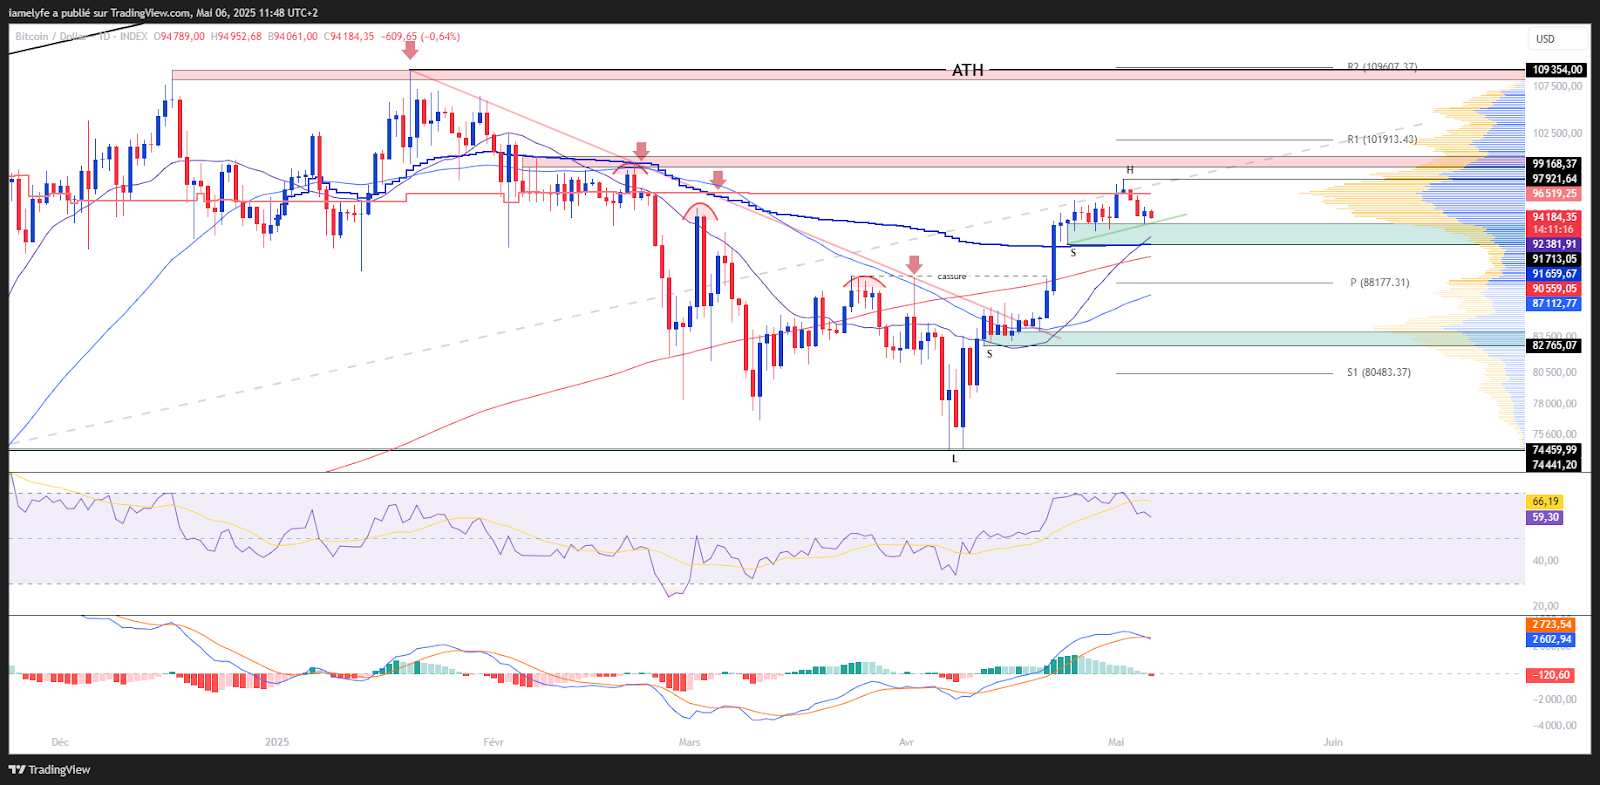Click the H marker above the recent high
The height and width of the screenshot is (785, 1600).
click(1130, 170)
